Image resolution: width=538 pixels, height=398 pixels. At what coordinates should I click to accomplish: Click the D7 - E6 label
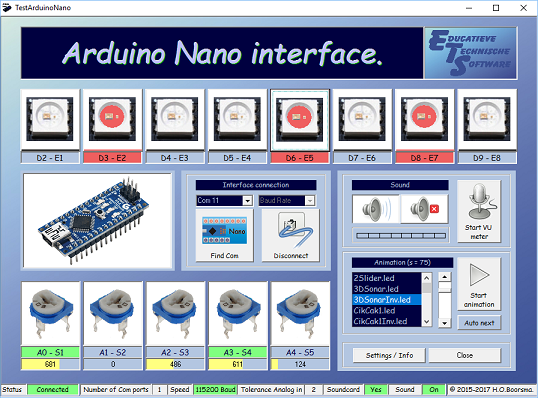coord(362,158)
